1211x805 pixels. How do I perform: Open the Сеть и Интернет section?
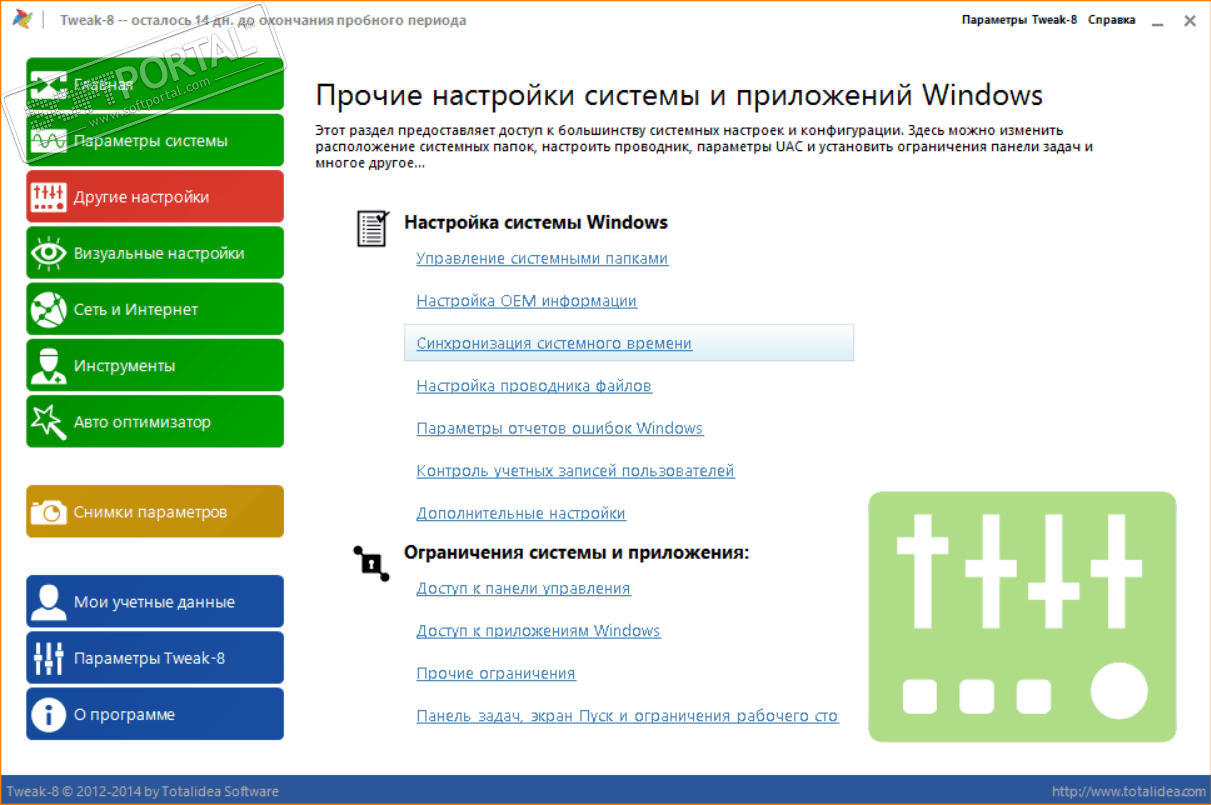[155, 310]
